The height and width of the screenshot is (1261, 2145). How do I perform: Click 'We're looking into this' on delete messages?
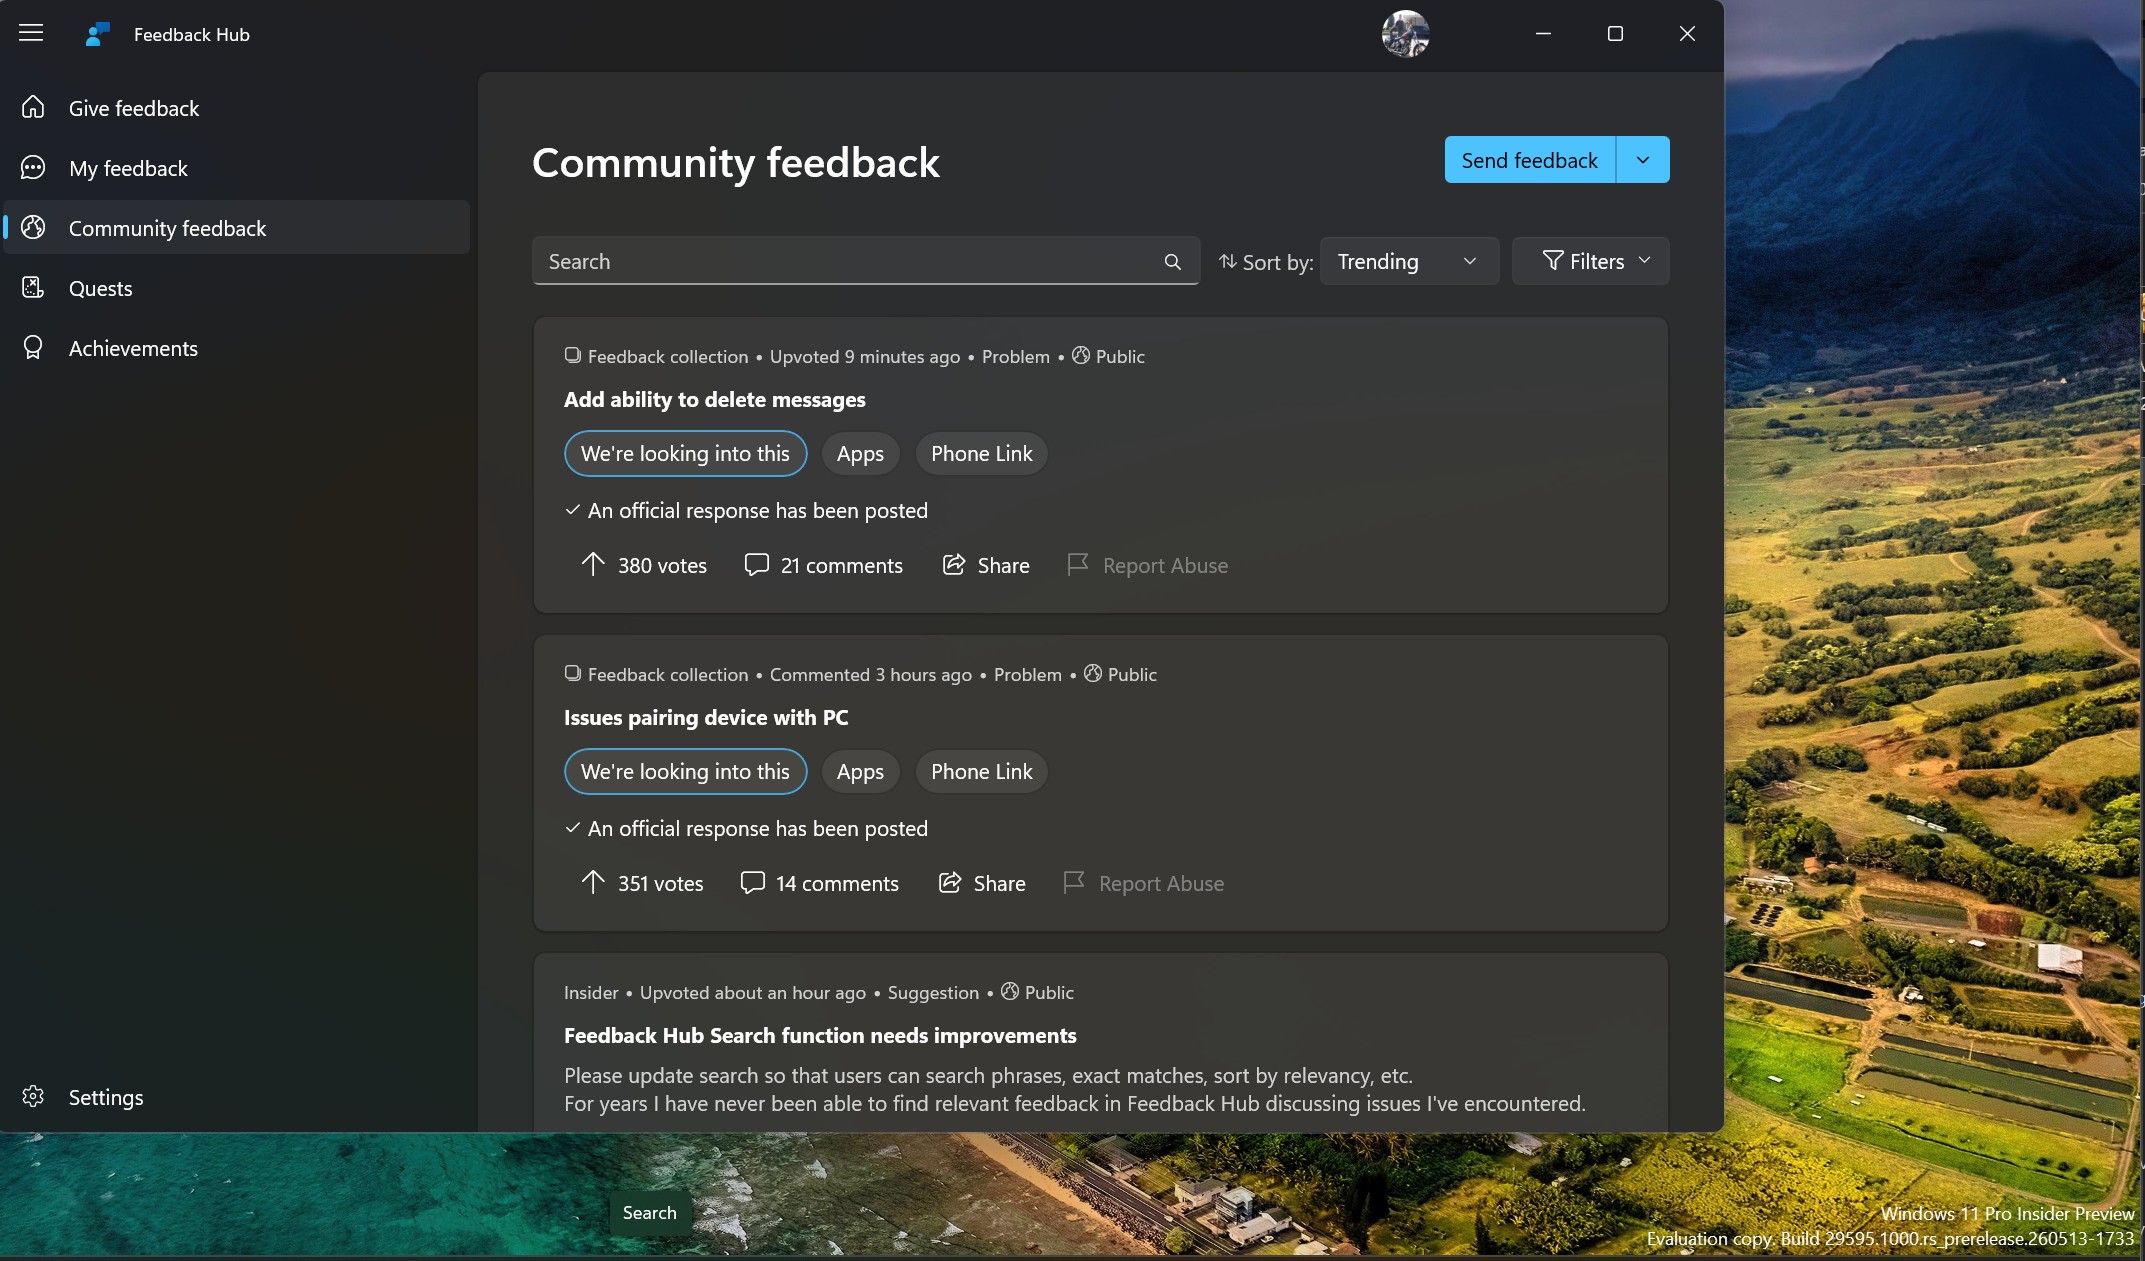(x=685, y=454)
